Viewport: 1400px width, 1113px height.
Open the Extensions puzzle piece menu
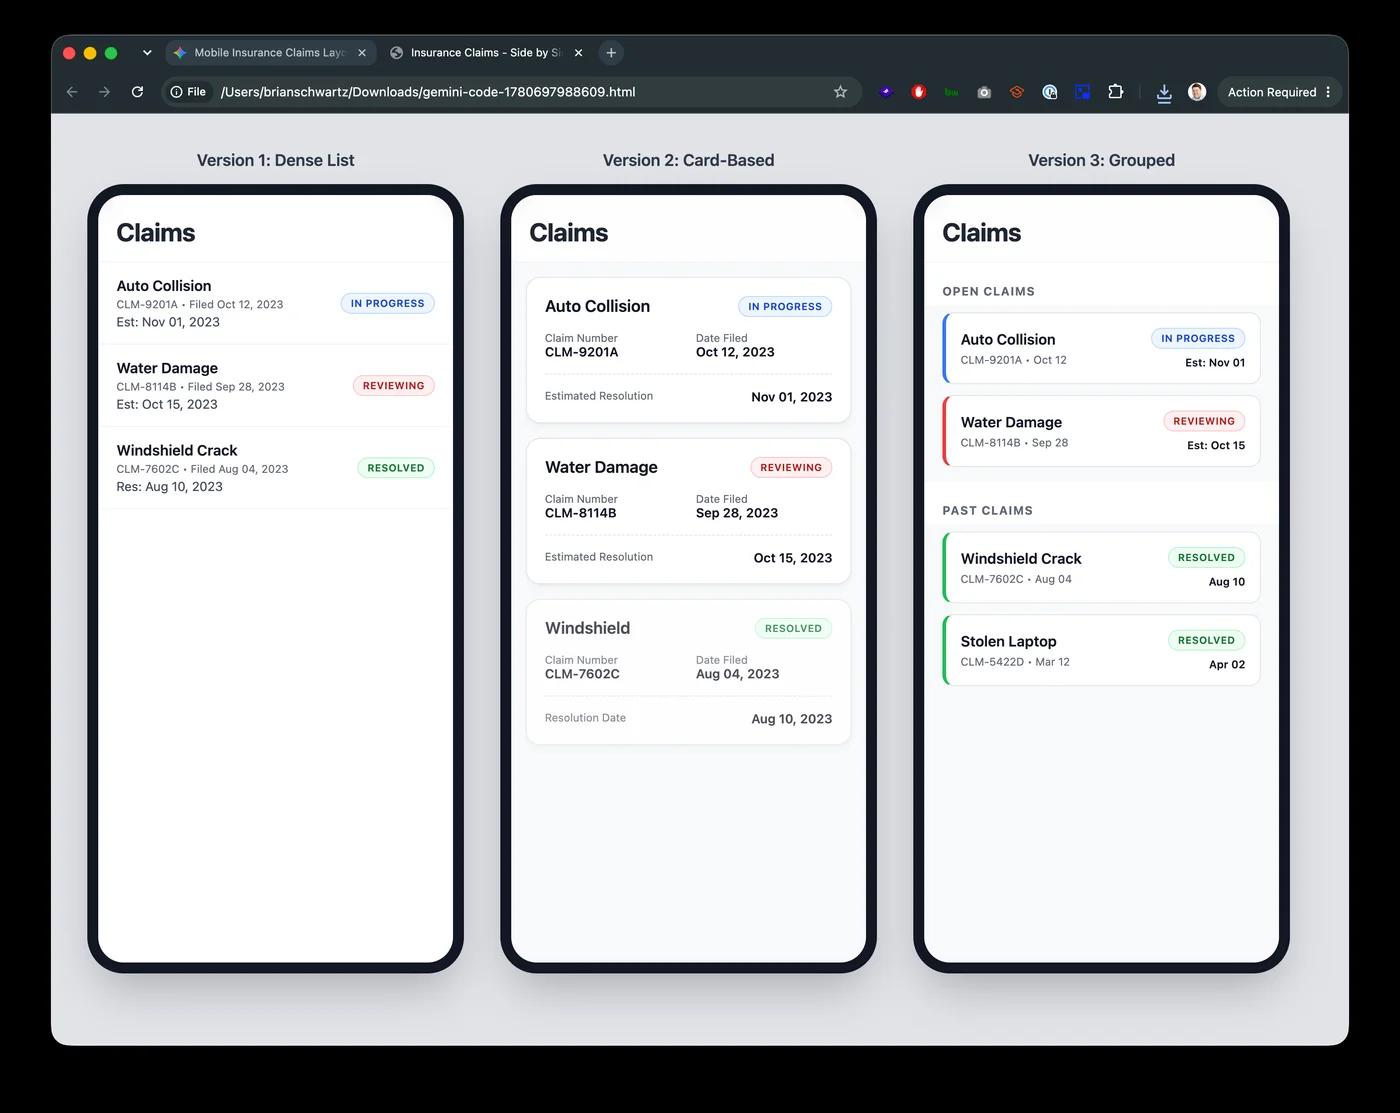(1116, 92)
